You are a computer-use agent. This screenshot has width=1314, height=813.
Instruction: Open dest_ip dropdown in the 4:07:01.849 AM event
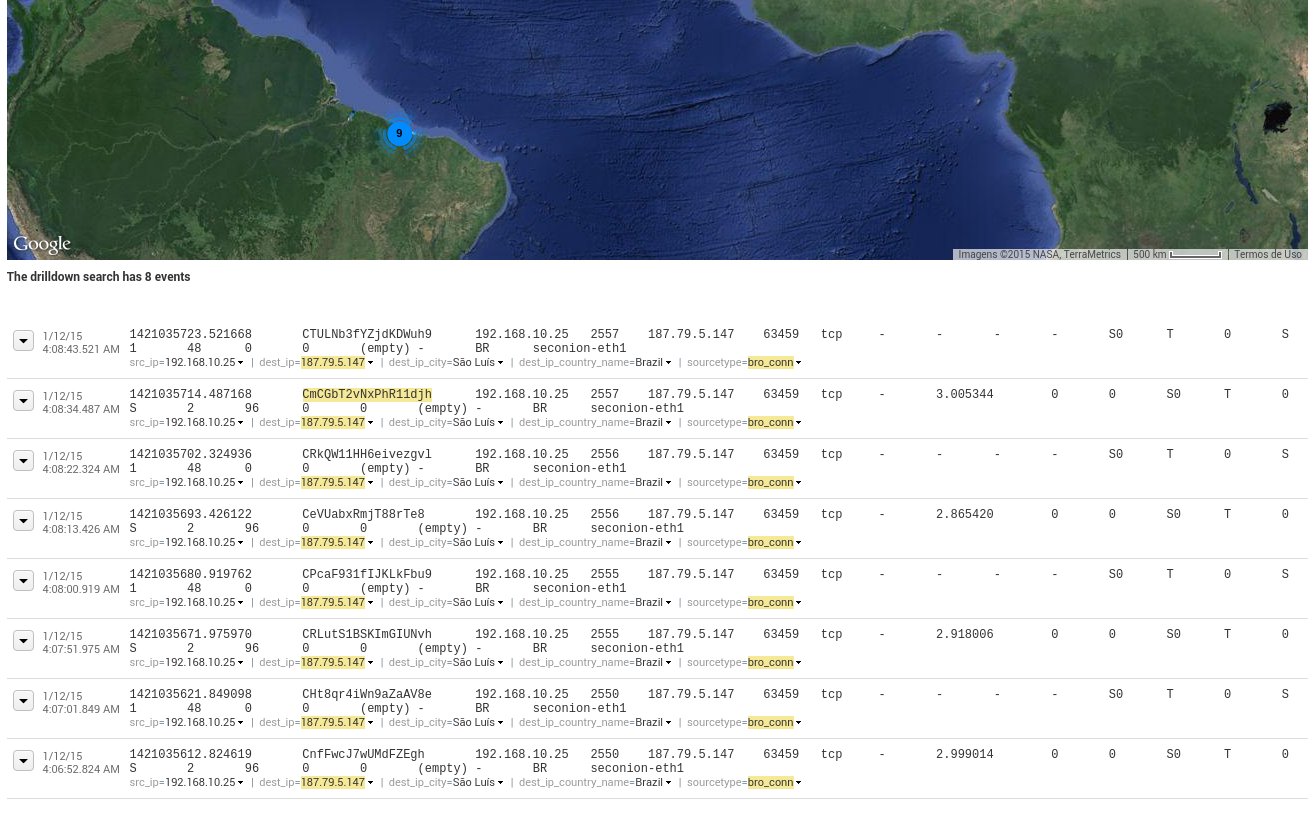tap(370, 723)
